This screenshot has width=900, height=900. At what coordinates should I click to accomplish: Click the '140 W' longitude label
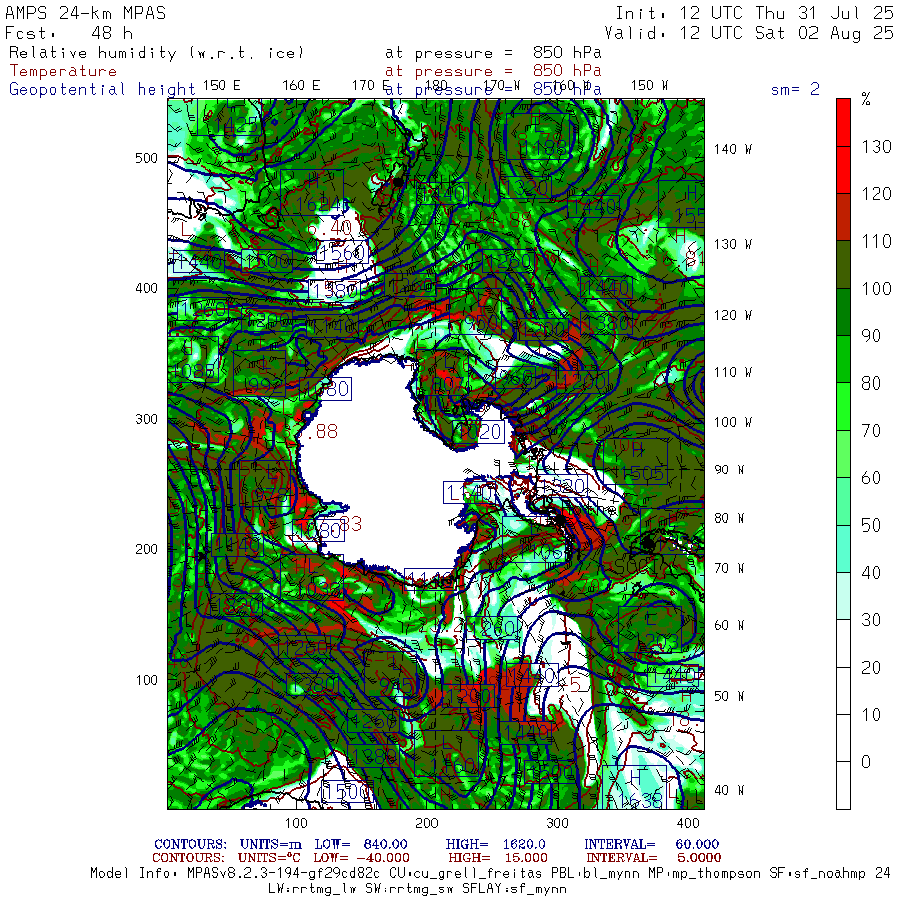tap(732, 149)
